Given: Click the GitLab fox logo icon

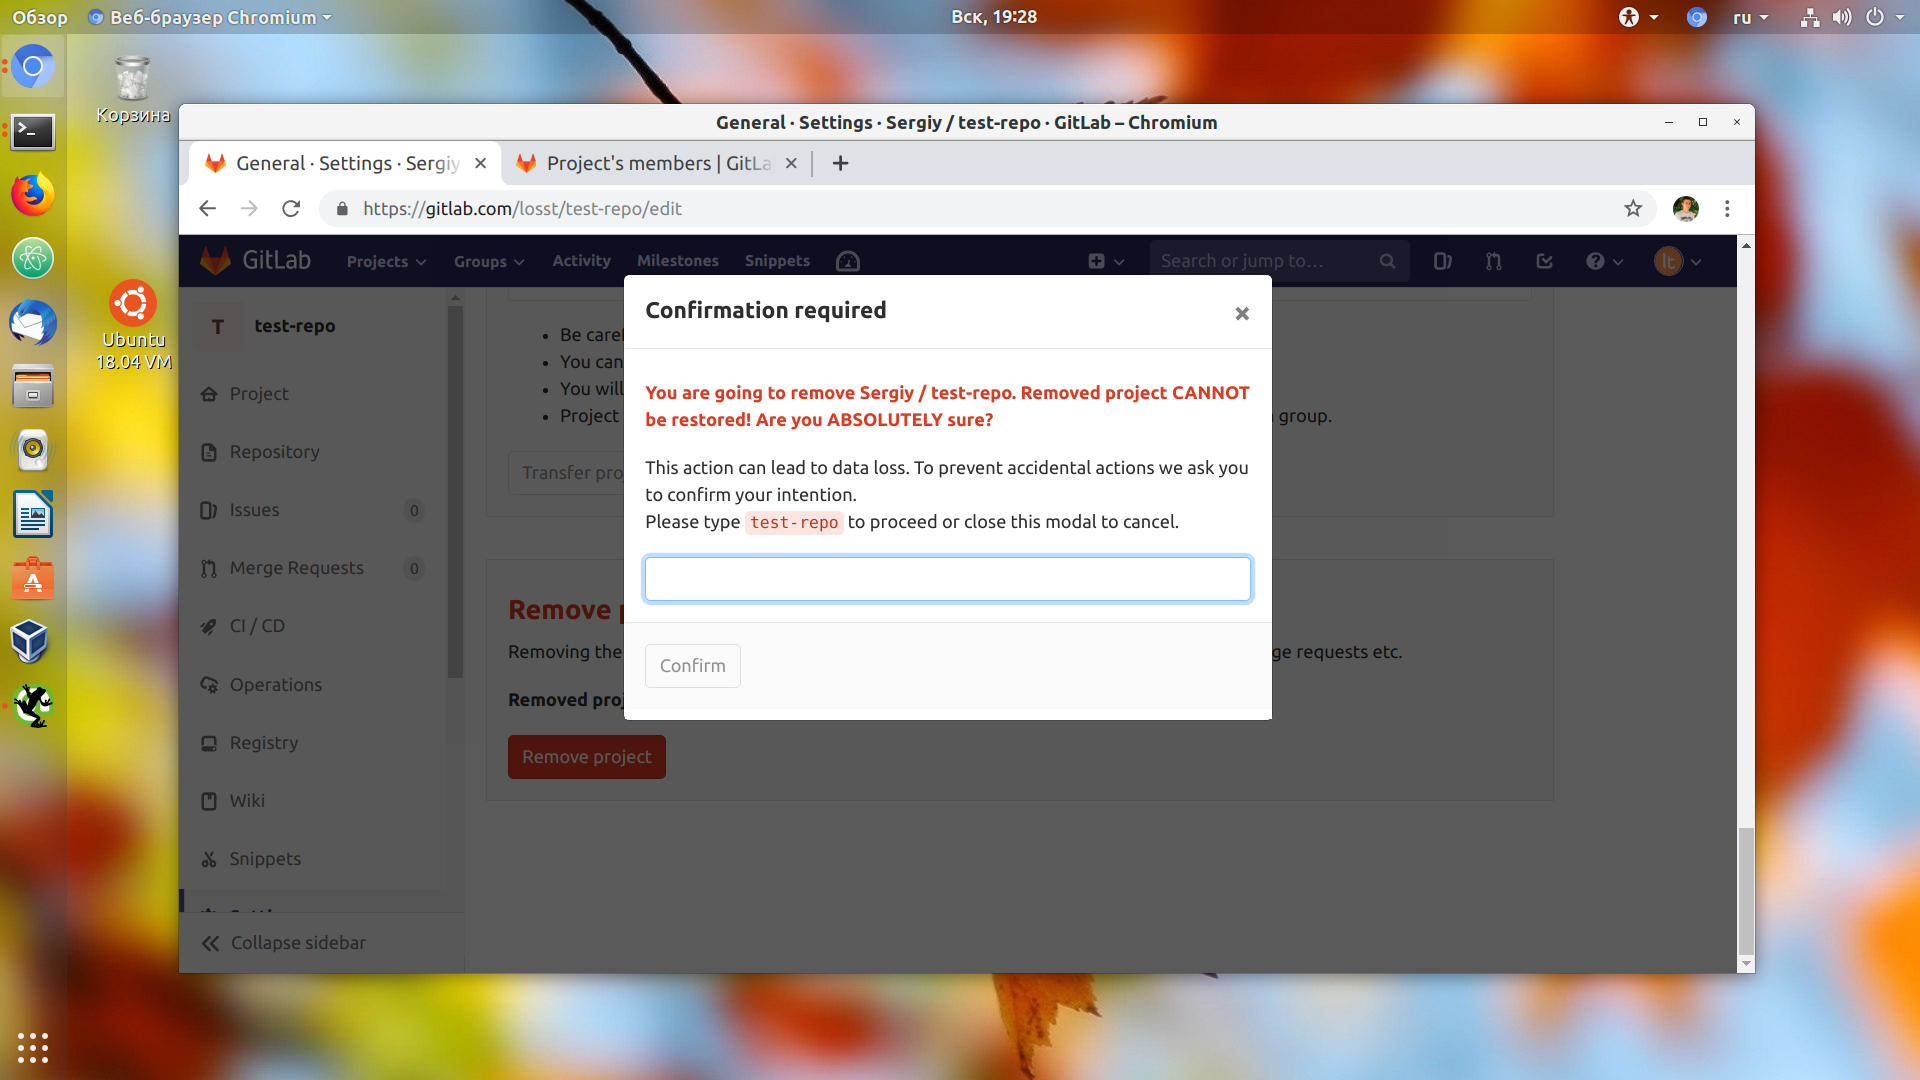Looking at the screenshot, I should point(215,260).
